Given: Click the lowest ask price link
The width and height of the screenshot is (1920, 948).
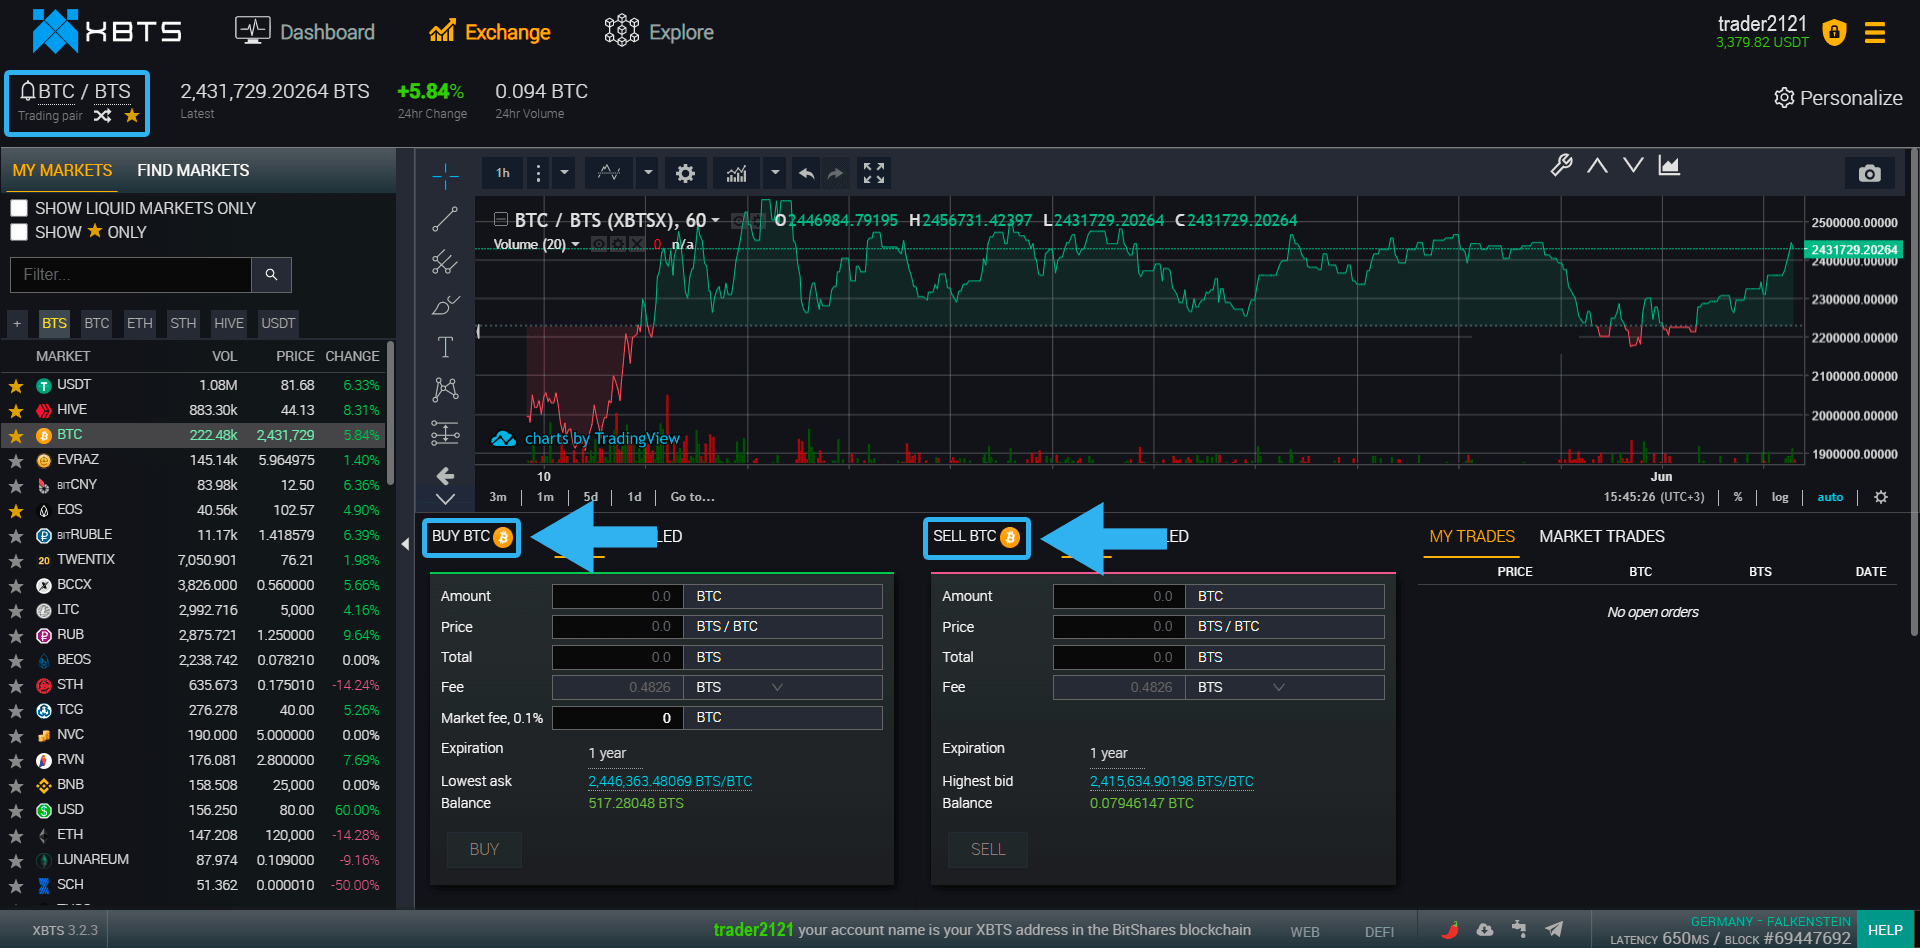Looking at the screenshot, I should pos(669,781).
